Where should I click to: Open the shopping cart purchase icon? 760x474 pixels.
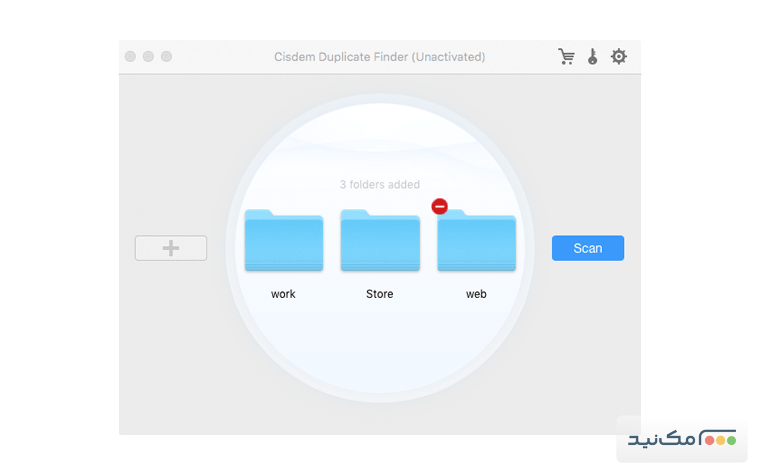click(x=566, y=57)
